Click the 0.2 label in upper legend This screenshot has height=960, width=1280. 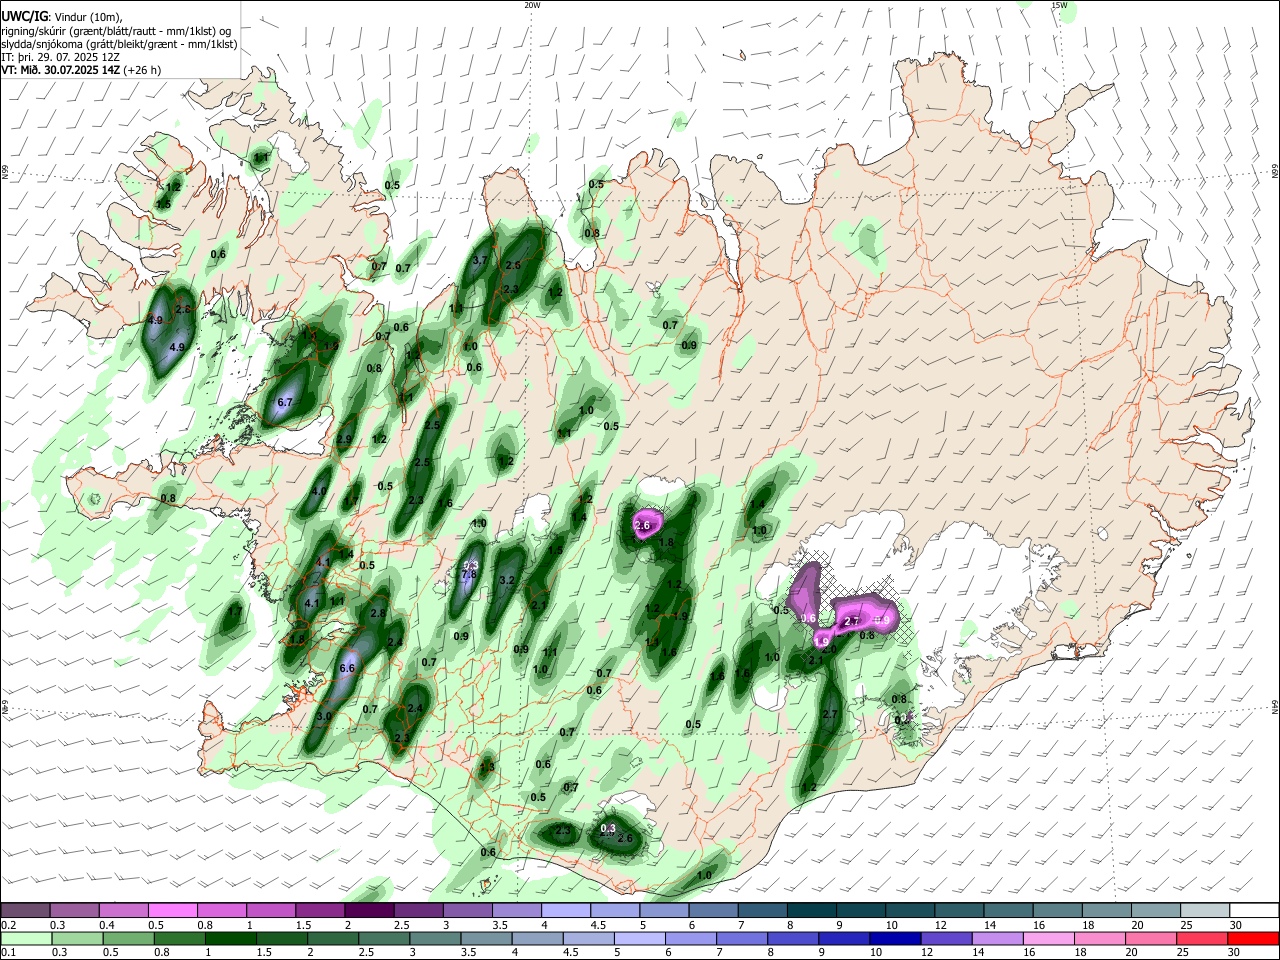pos(8,925)
